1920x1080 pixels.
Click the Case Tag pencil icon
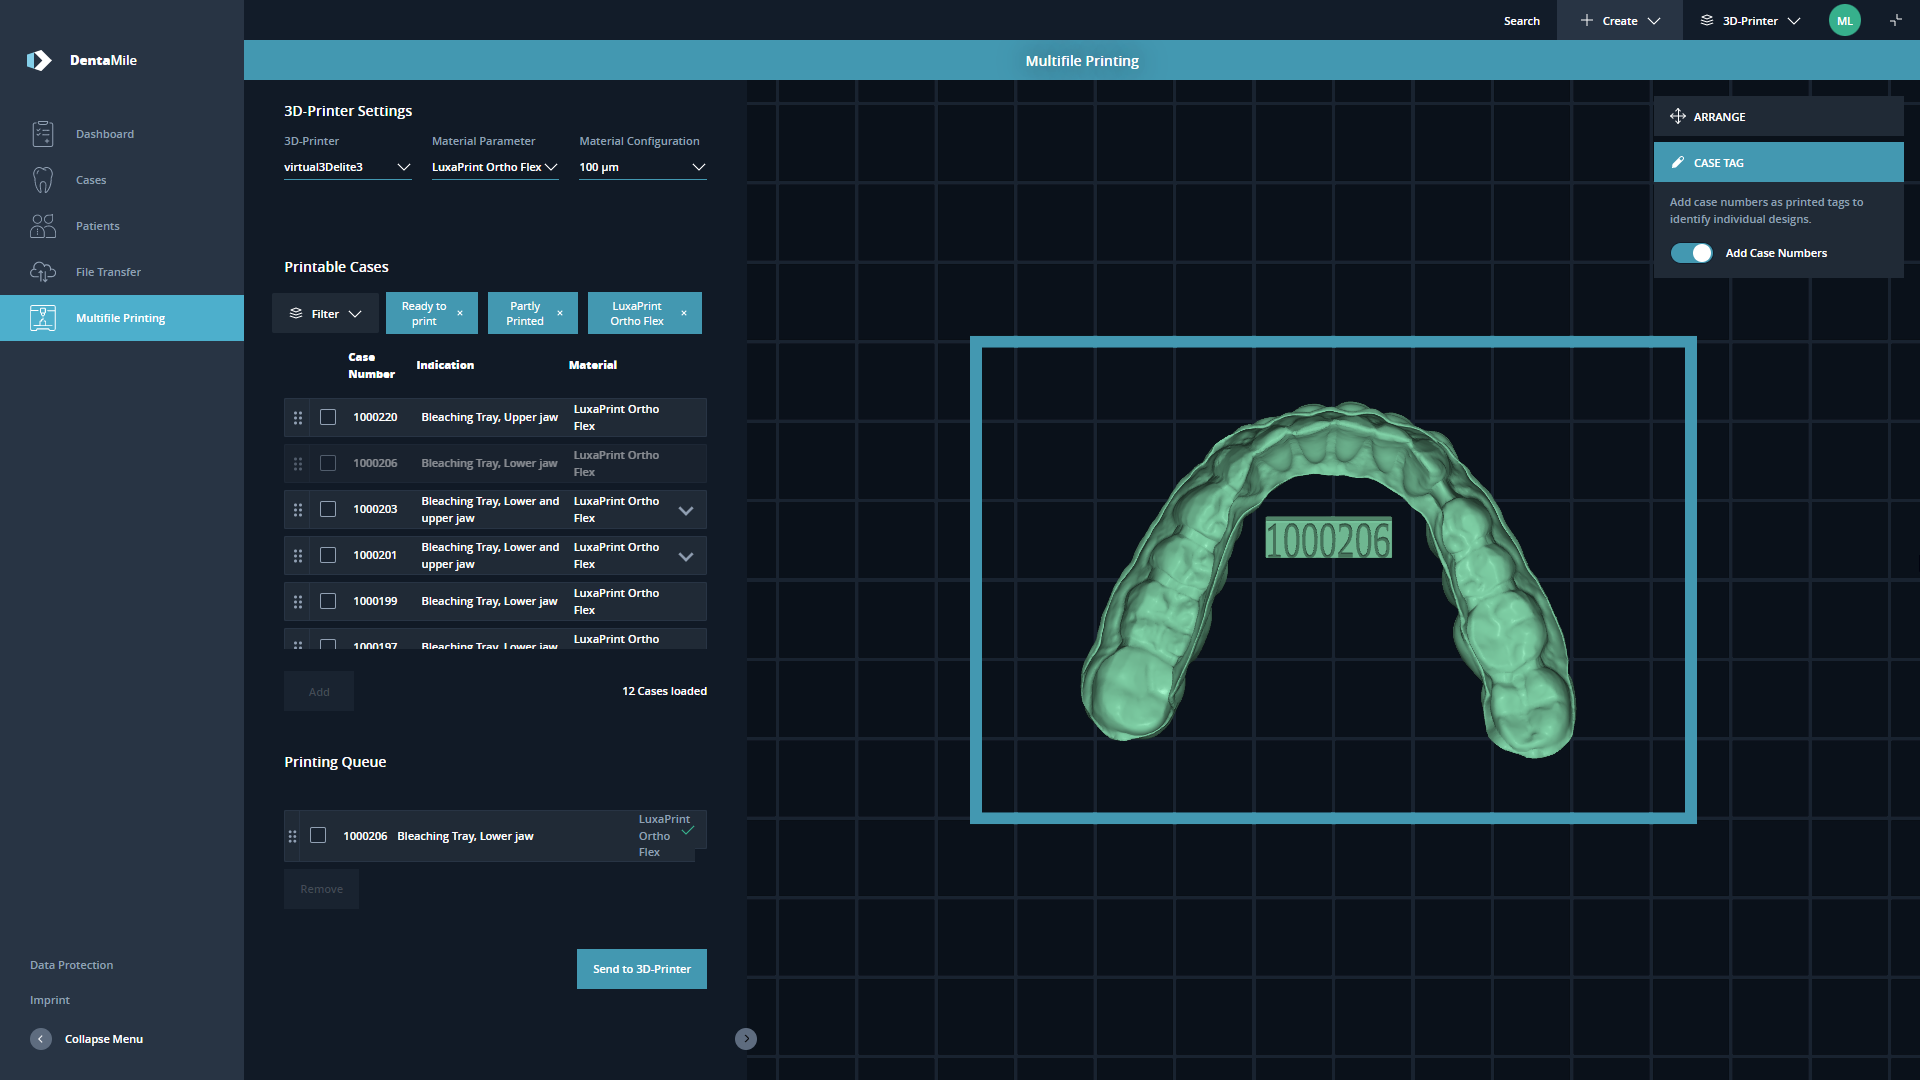1678,162
